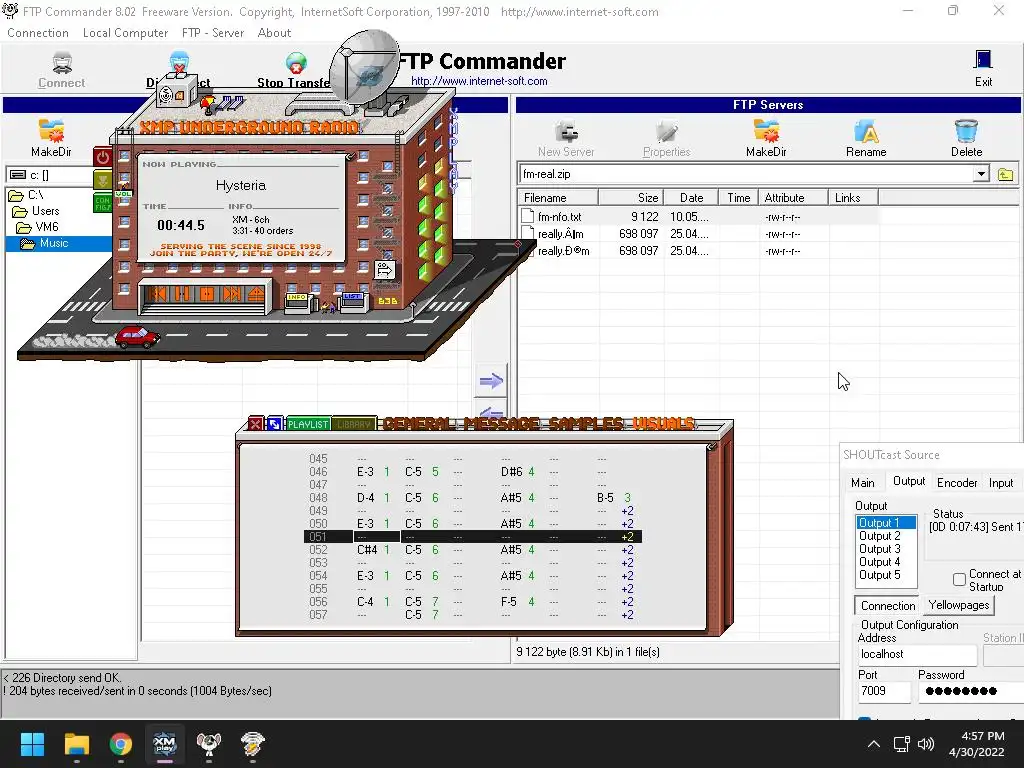Open Chrome from taskbar
The image size is (1024, 768).
(x=121, y=744)
